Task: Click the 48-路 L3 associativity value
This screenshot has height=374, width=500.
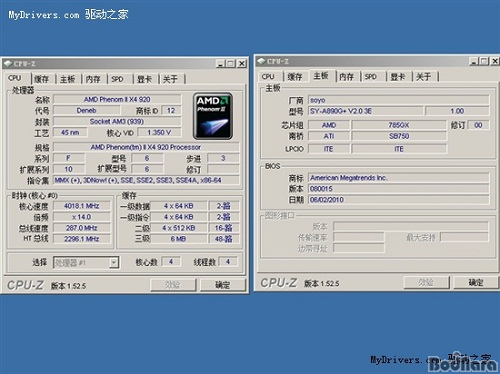Action: point(223,239)
